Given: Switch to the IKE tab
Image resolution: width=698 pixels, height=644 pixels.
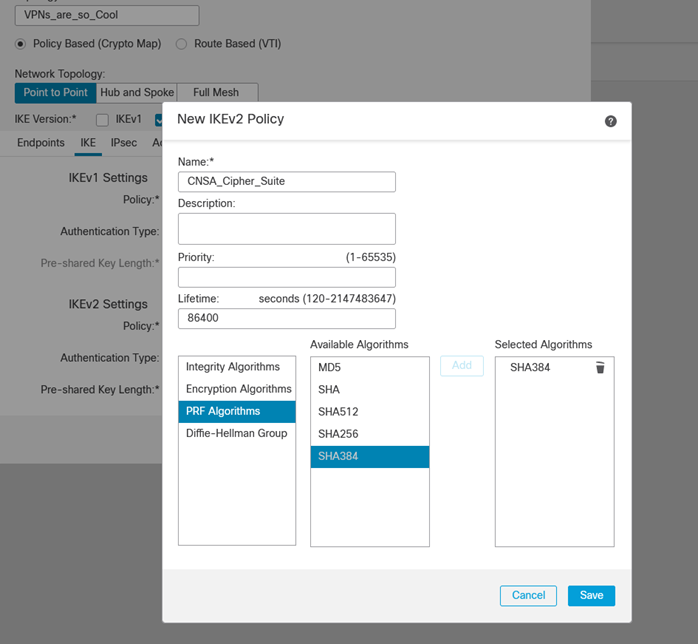Looking at the screenshot, I should tap(88, 142).
